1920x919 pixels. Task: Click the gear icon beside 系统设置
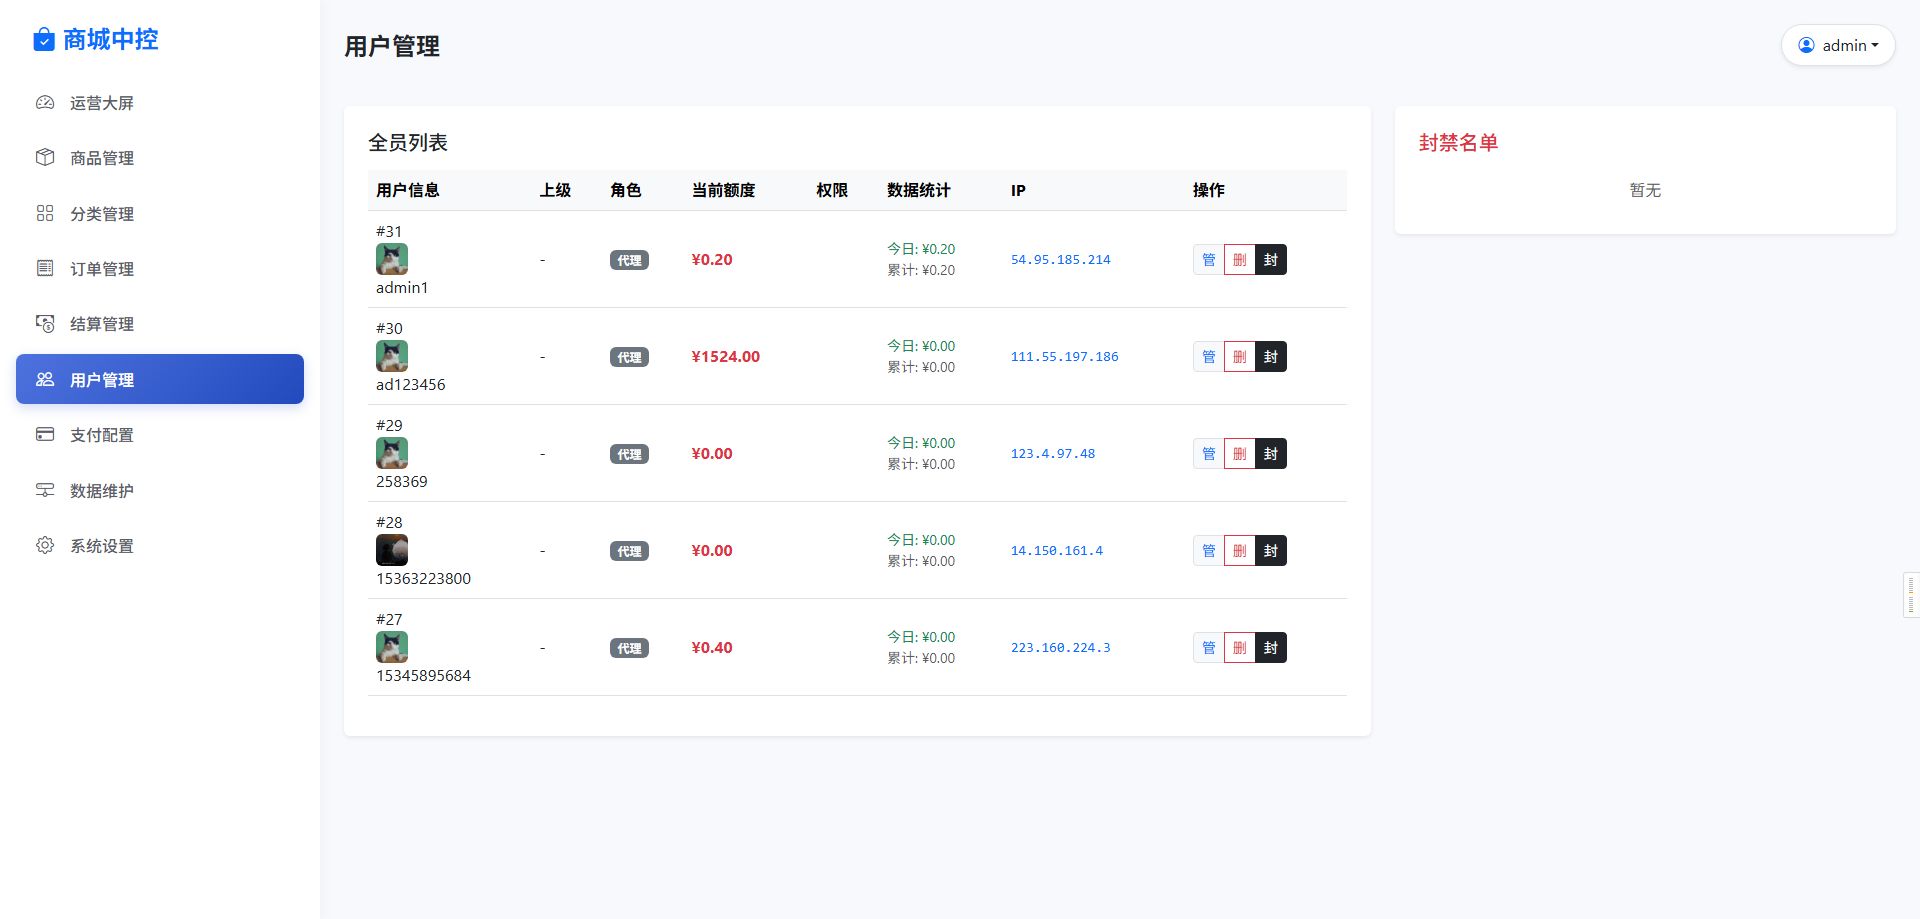click(x=45, y=545)
